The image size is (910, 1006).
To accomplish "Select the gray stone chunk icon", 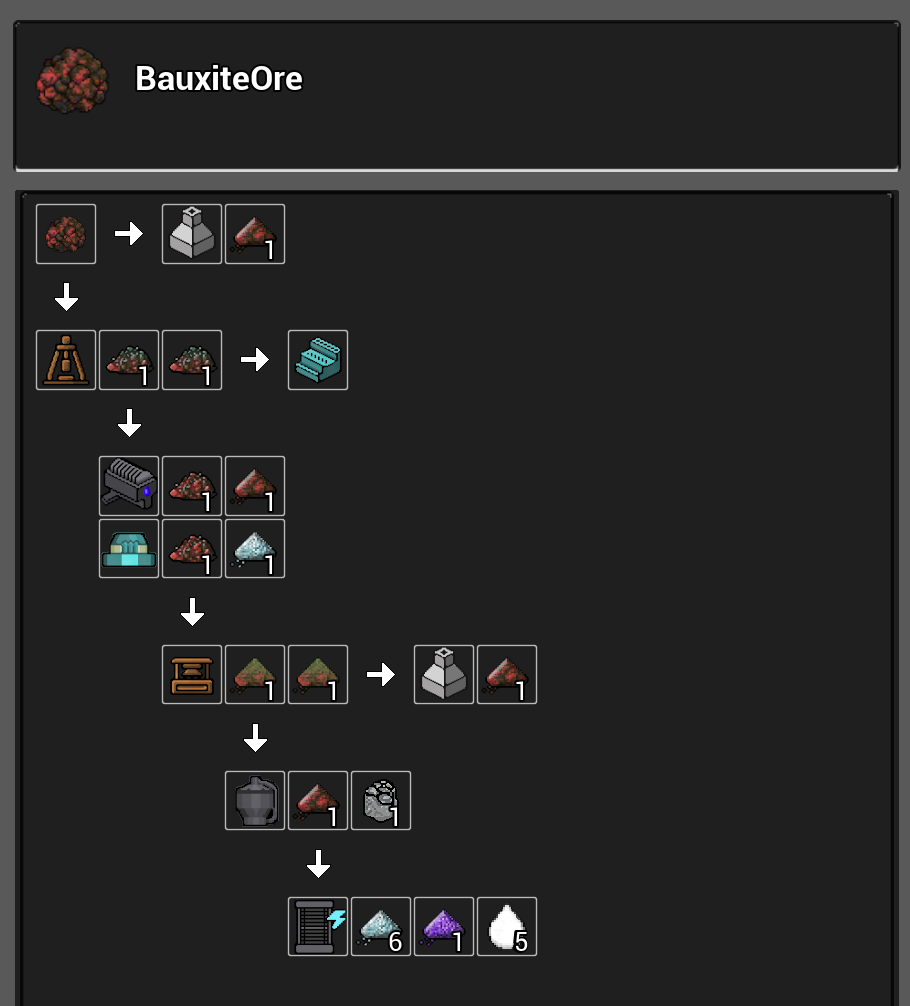I will point(381,801).
